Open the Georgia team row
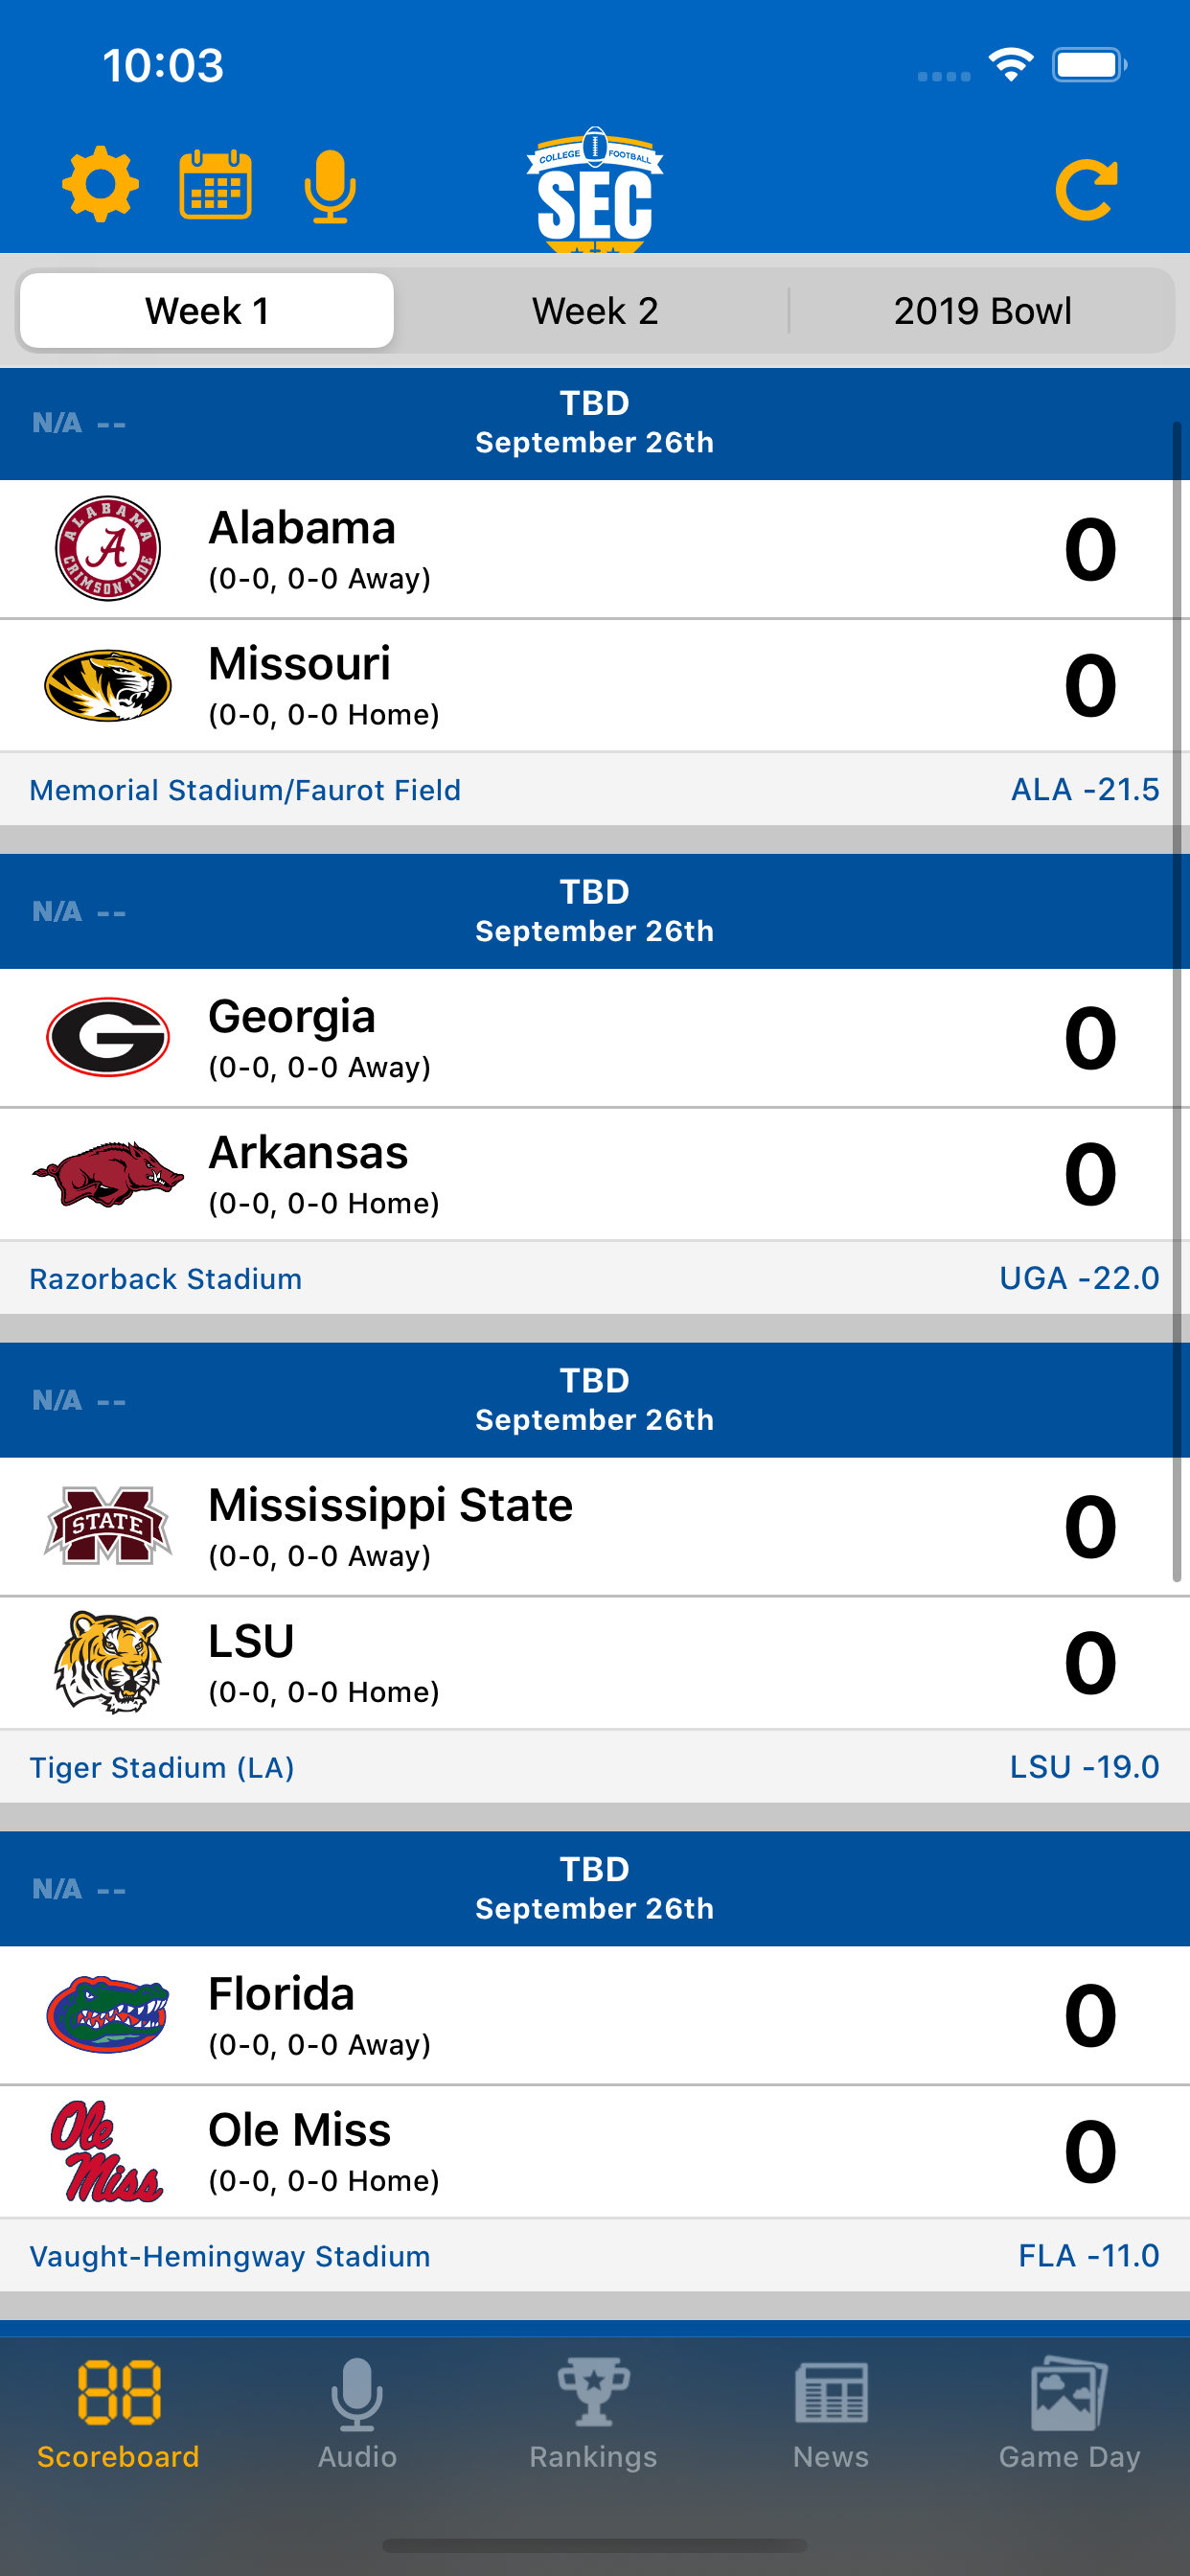 click(595, 1038)
